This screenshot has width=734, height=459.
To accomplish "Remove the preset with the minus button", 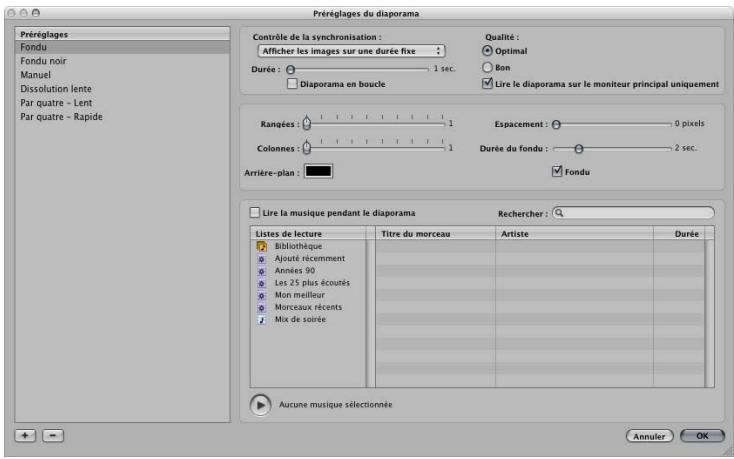I will [53, 436].
